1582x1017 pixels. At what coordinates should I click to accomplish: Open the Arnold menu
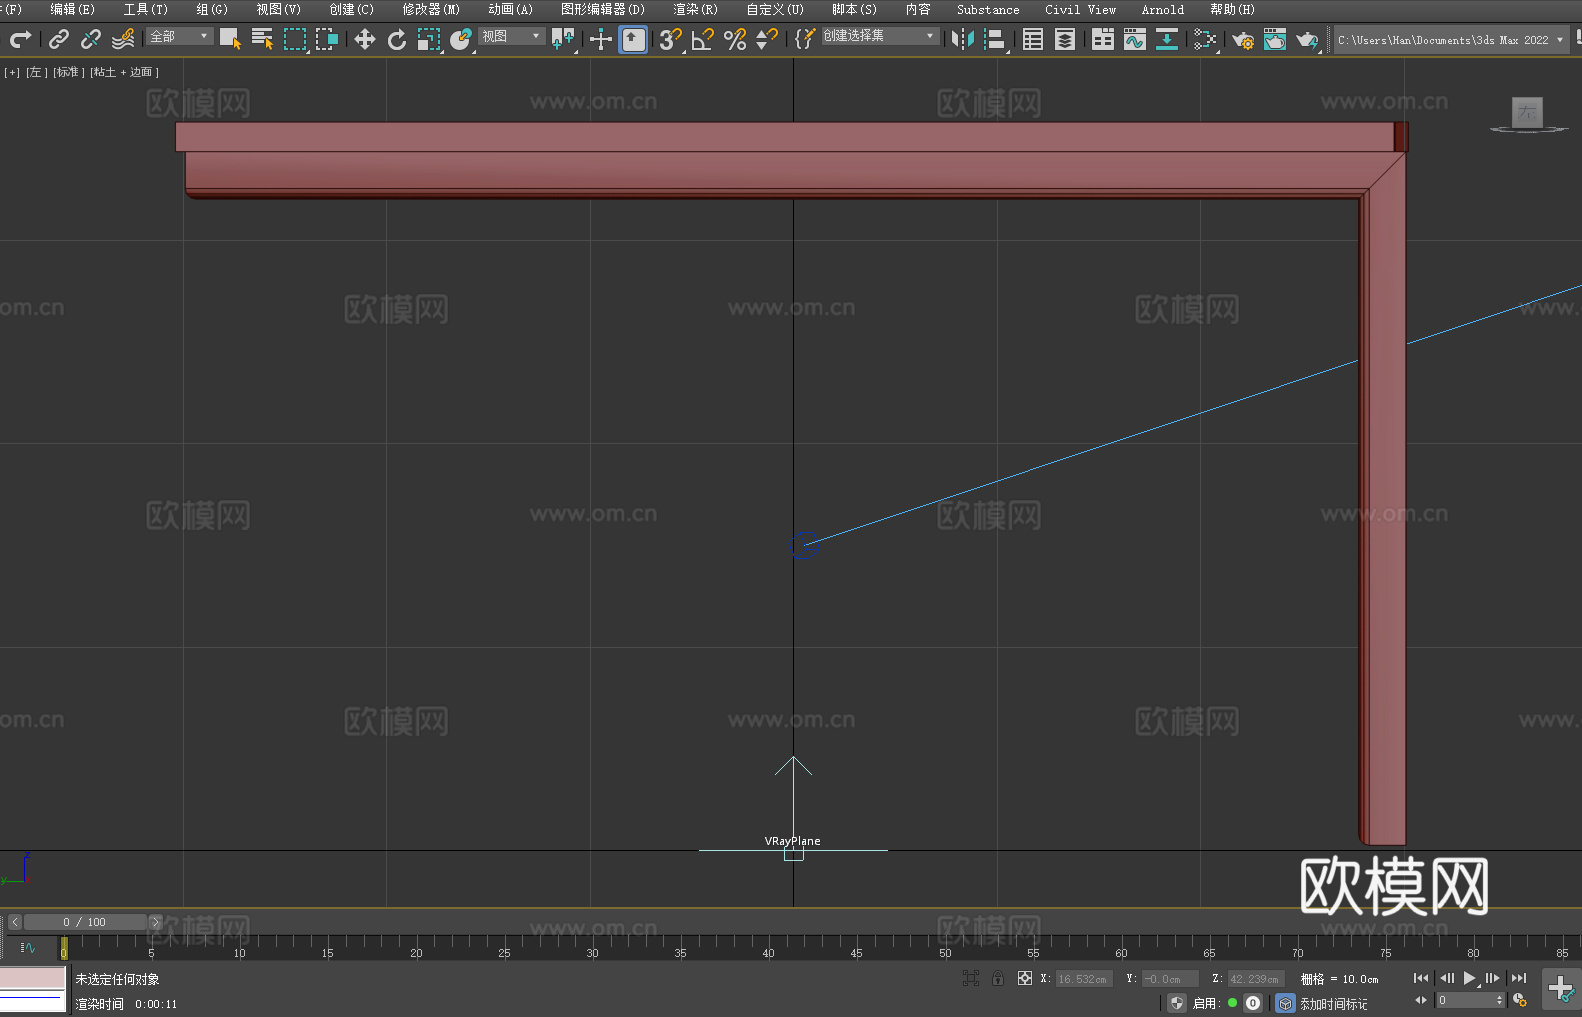1162,9
